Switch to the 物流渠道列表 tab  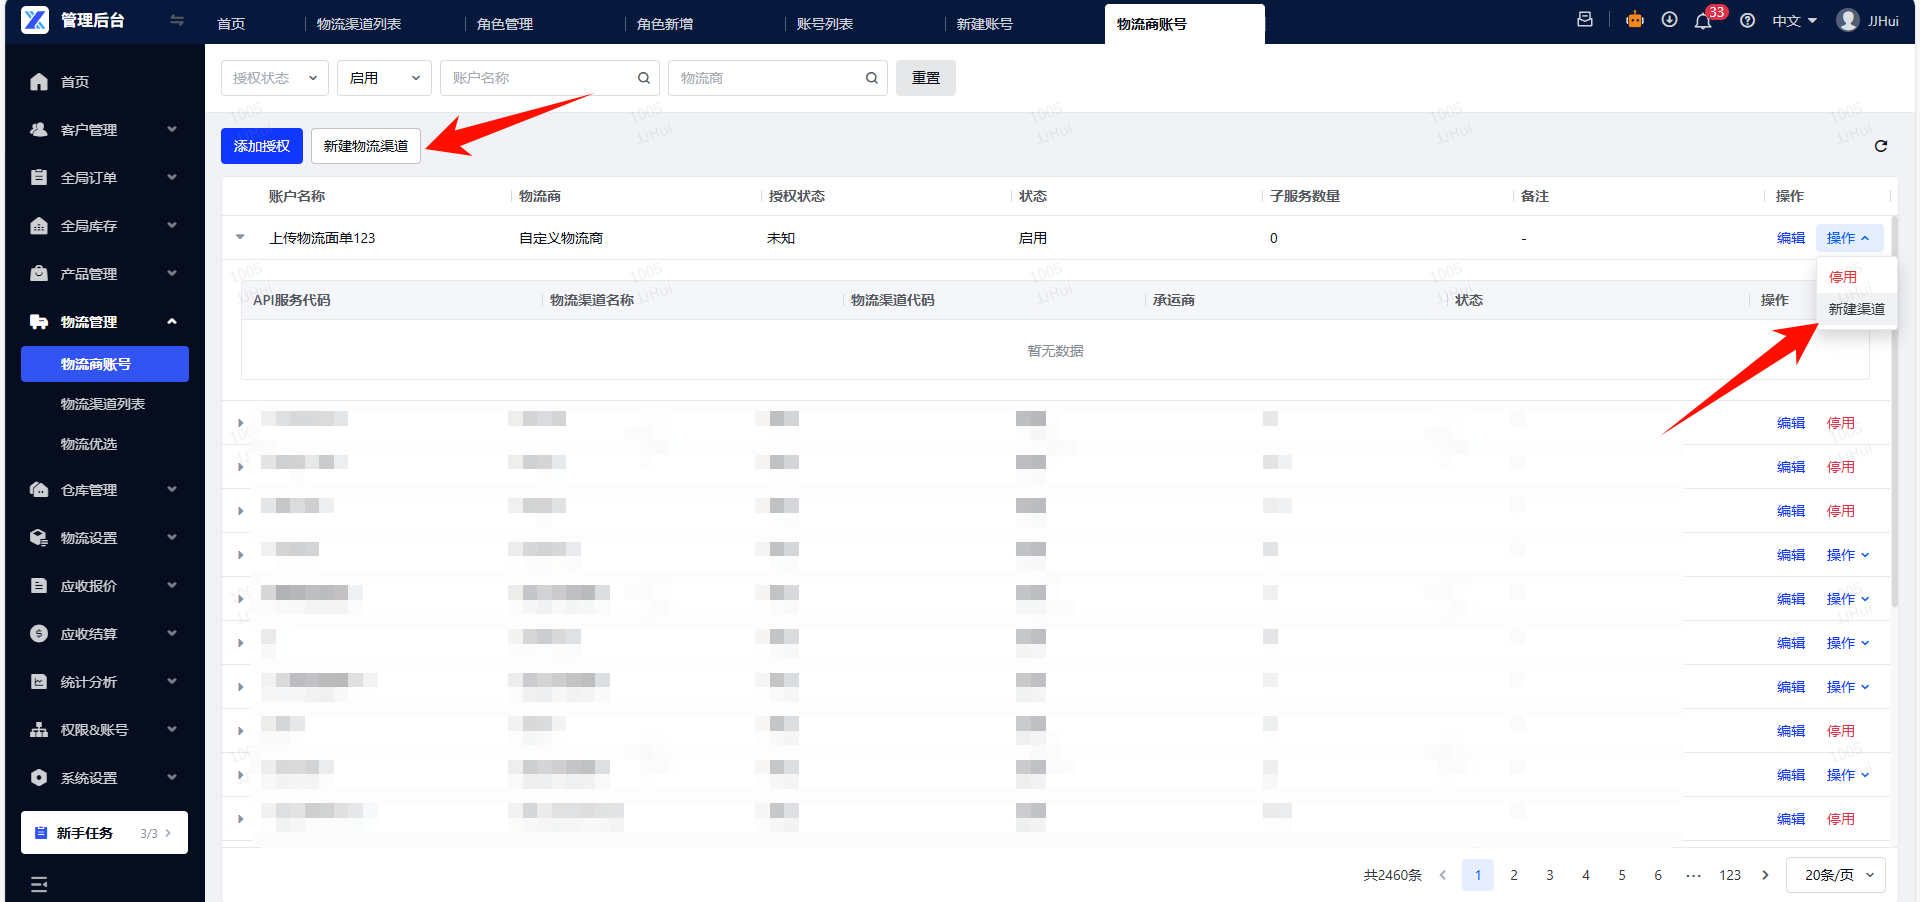pos(359,24)
